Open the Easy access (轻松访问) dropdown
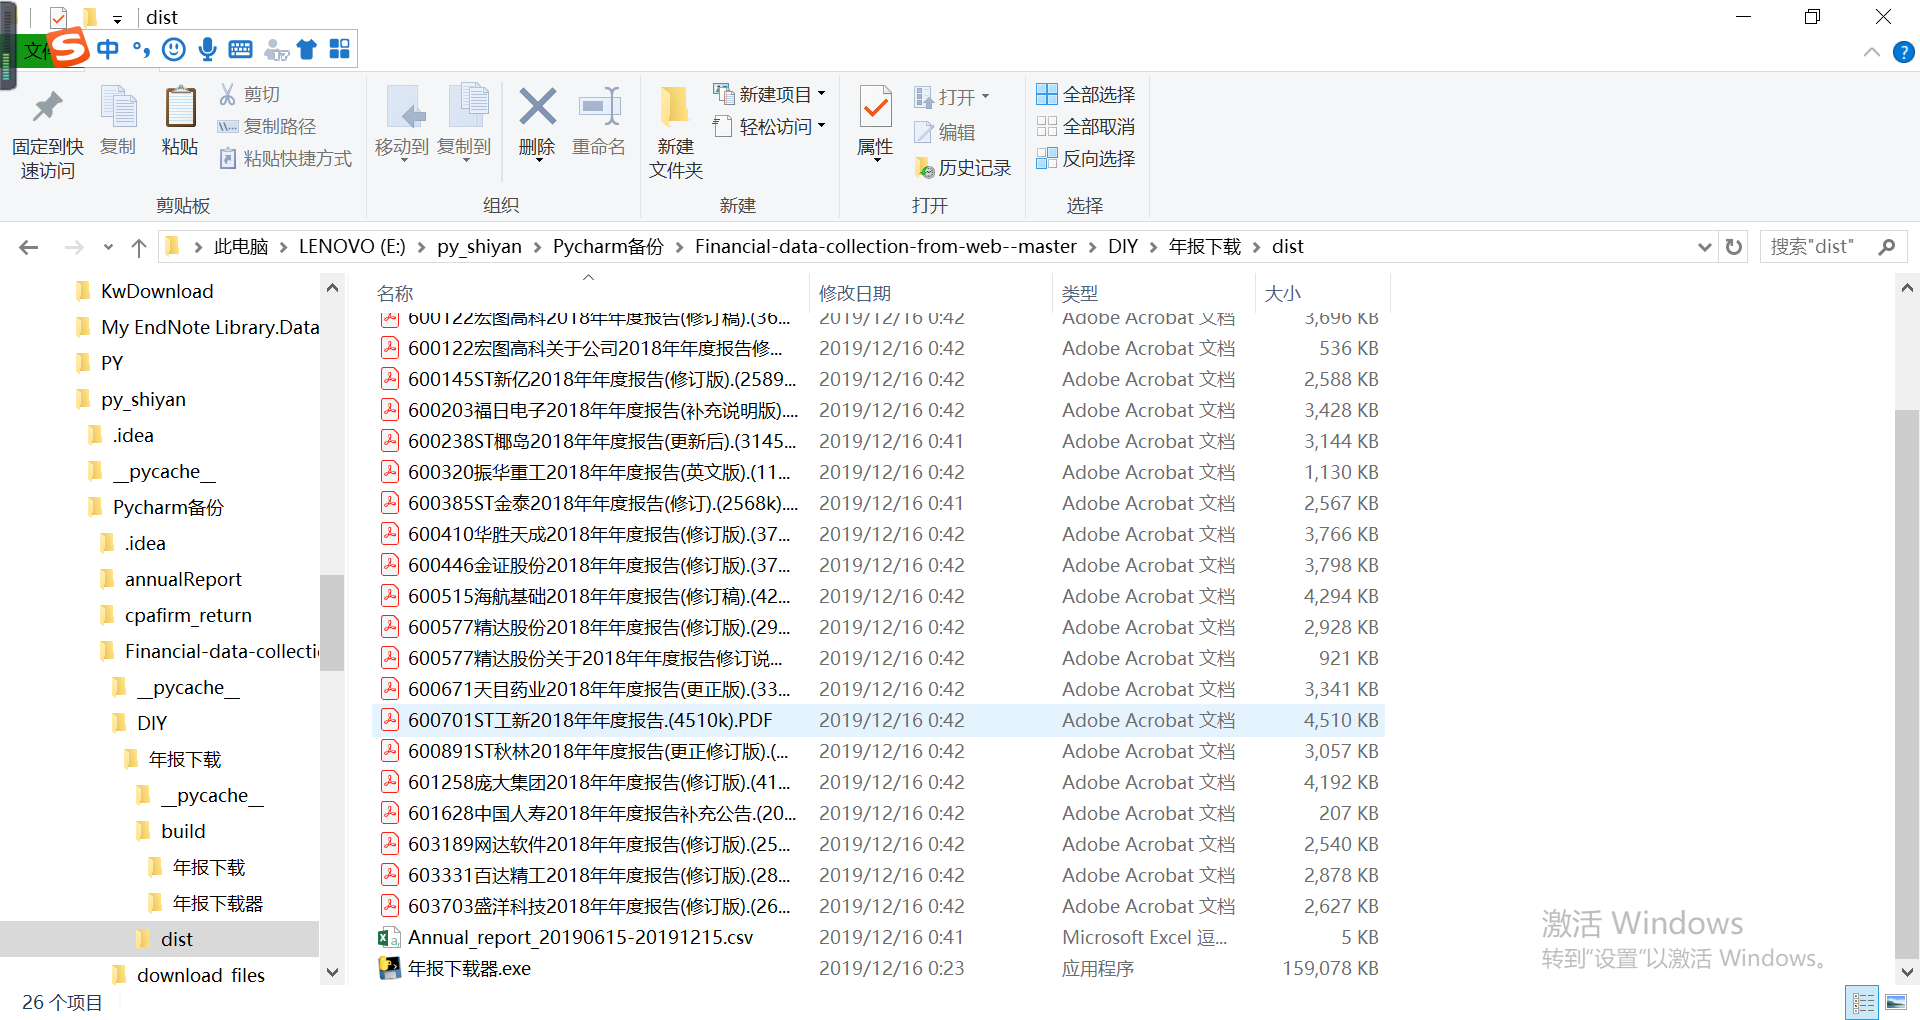1920x1020 pixels. tap(769, 126)
